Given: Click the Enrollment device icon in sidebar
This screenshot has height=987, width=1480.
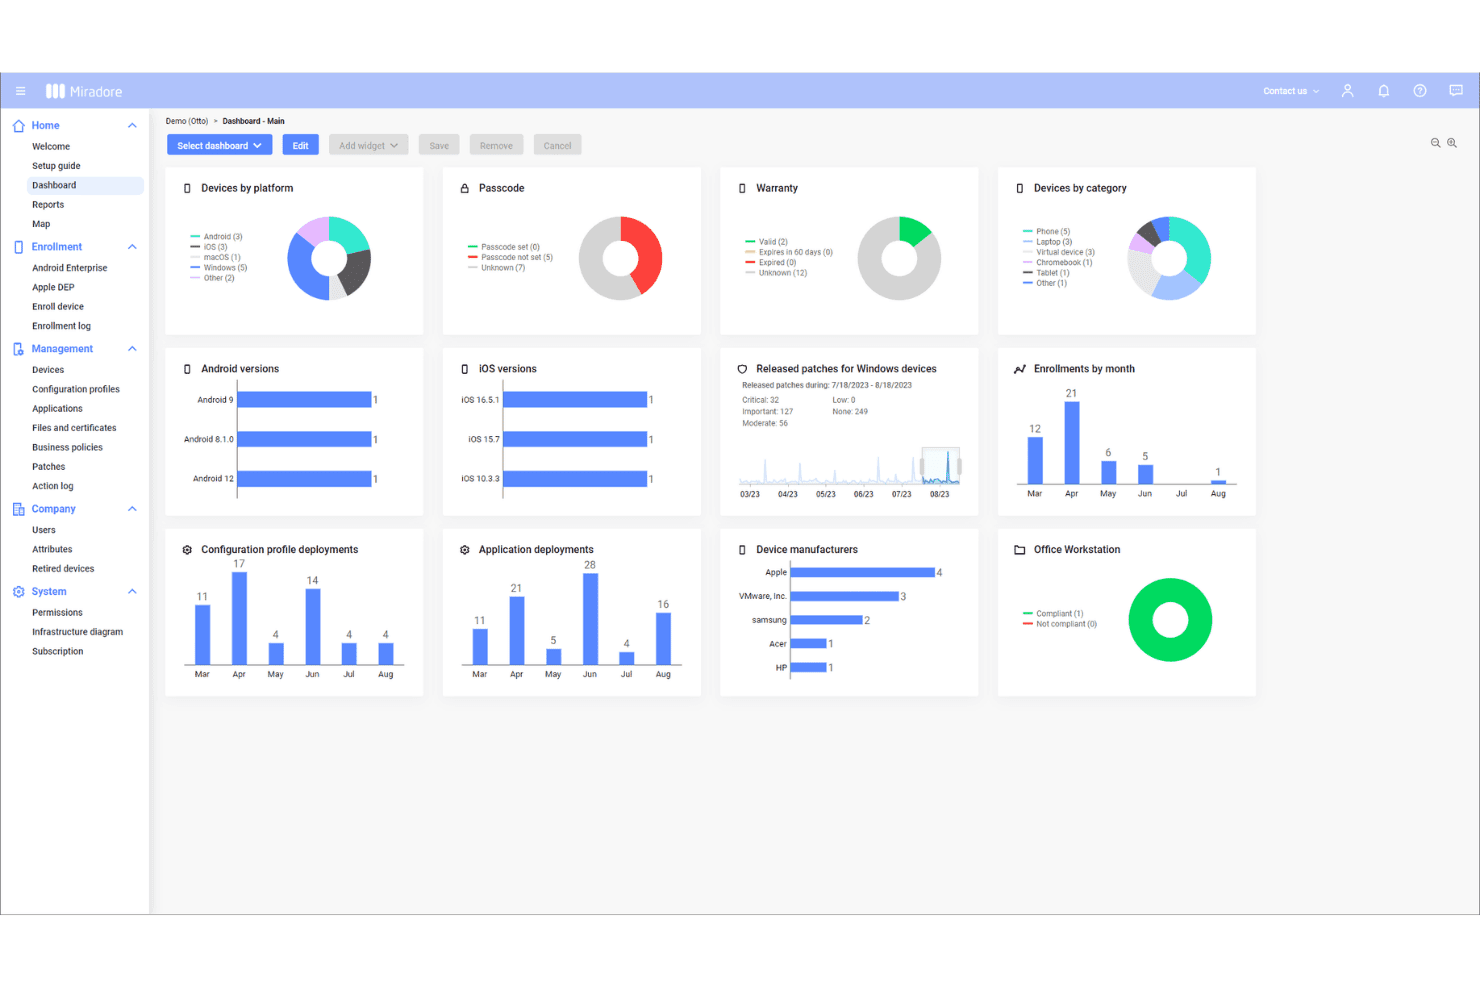Looking at the screenshot, I should (18, 247).
